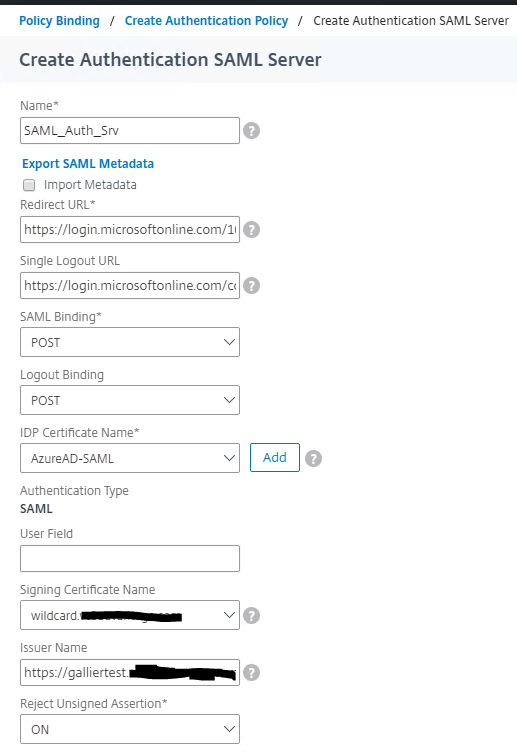Viewport: 517px width, 754px height.
Task: Show help for Single Logout URL
Action: click(x=251, y=286)
